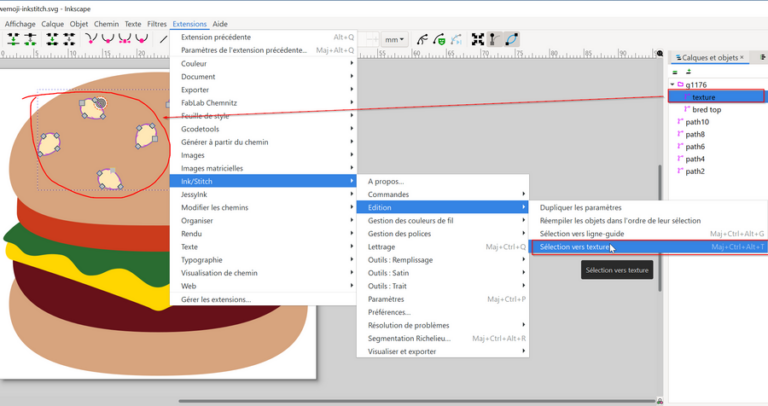Close the Calques et objets tab
This screenshot has width=768, height=406.
click(x=742, y=58)
